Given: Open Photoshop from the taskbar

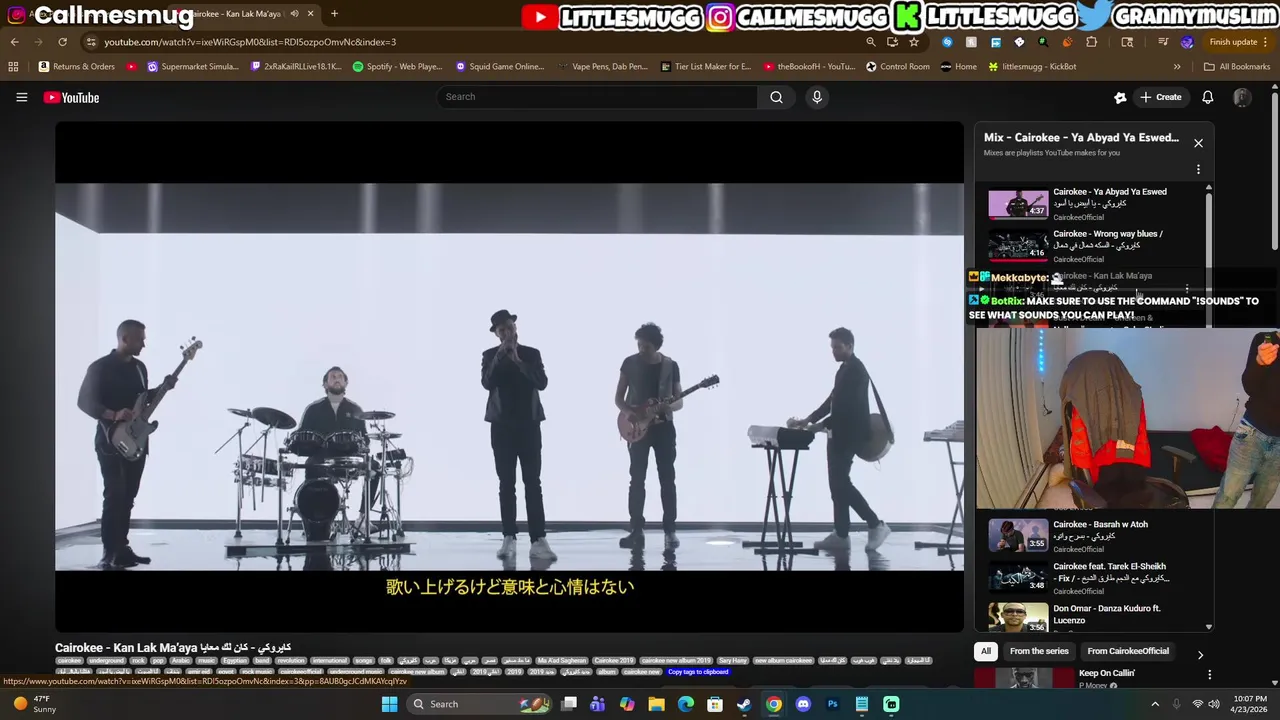Looking at the screenshot, I should pyautogui.click(x=832, y=704).
